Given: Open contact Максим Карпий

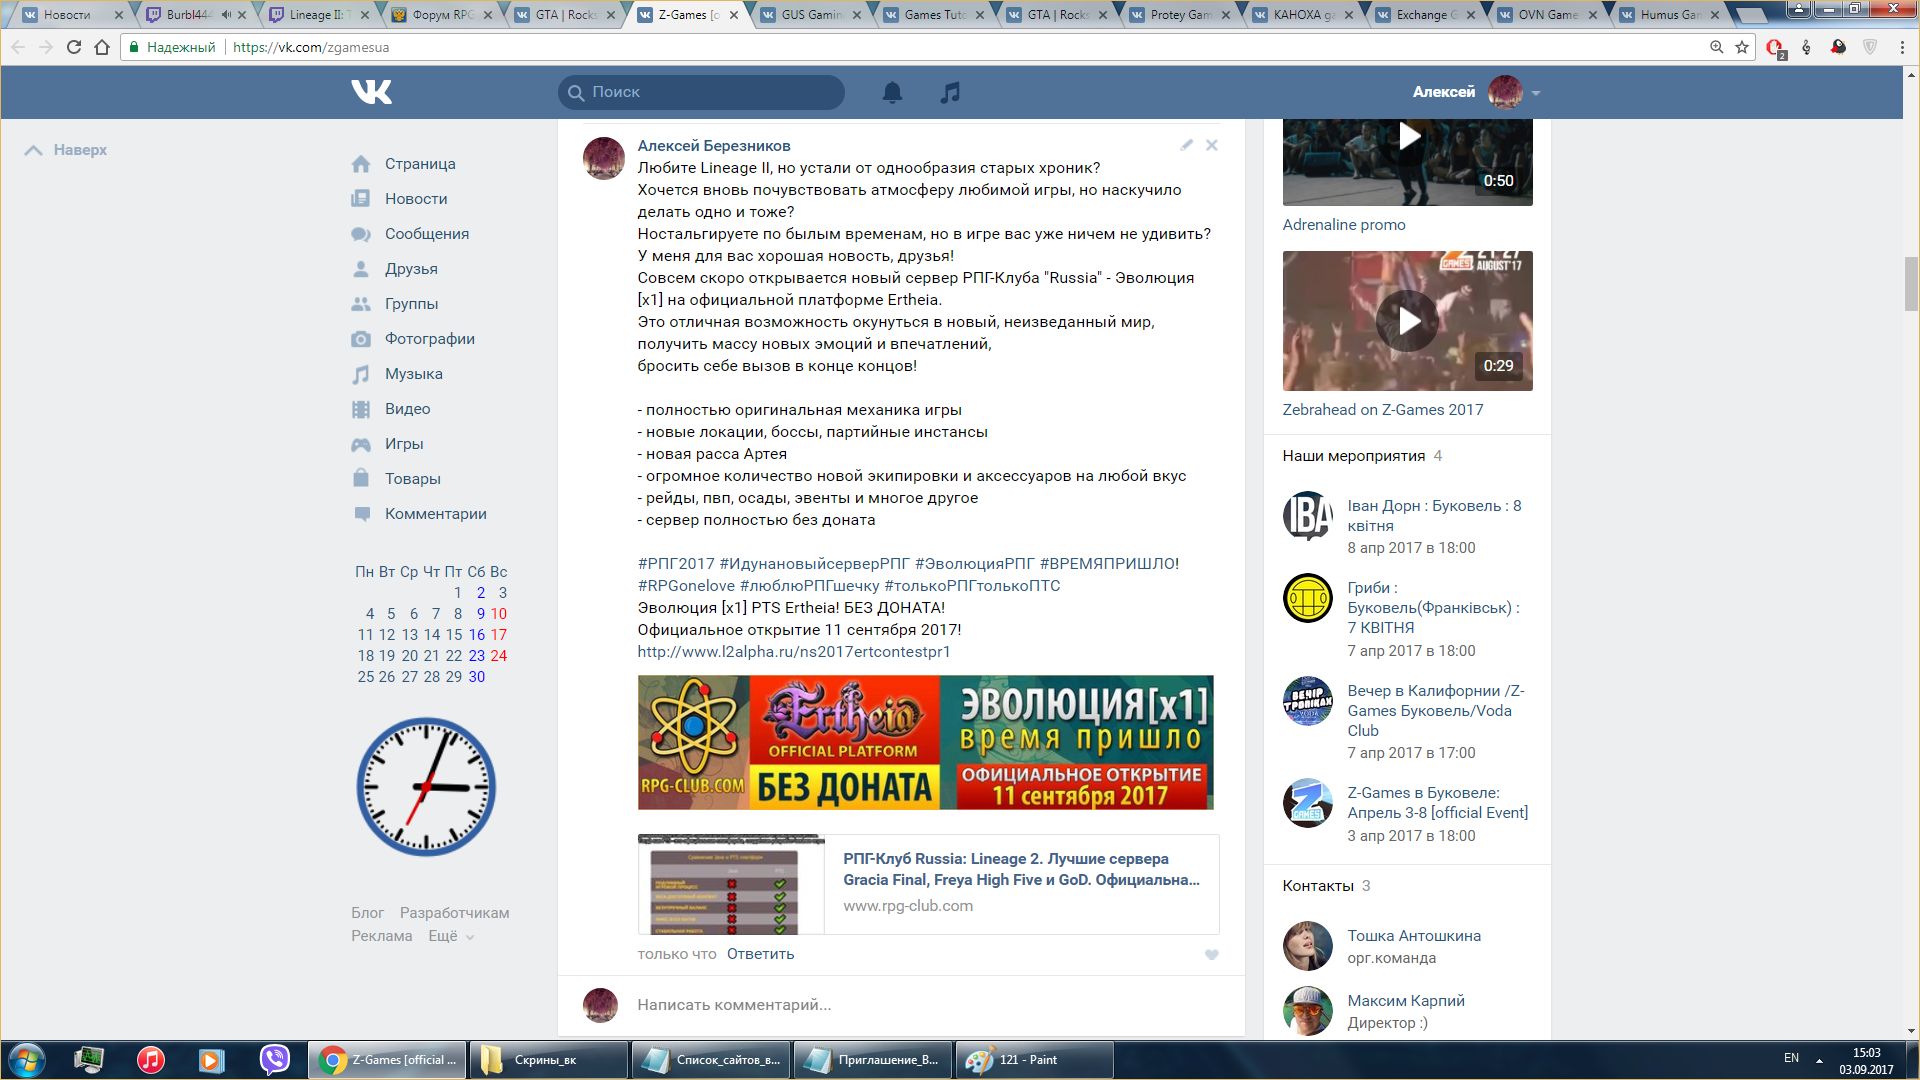Looking at the screenshot, I should coord(1405,1001).
